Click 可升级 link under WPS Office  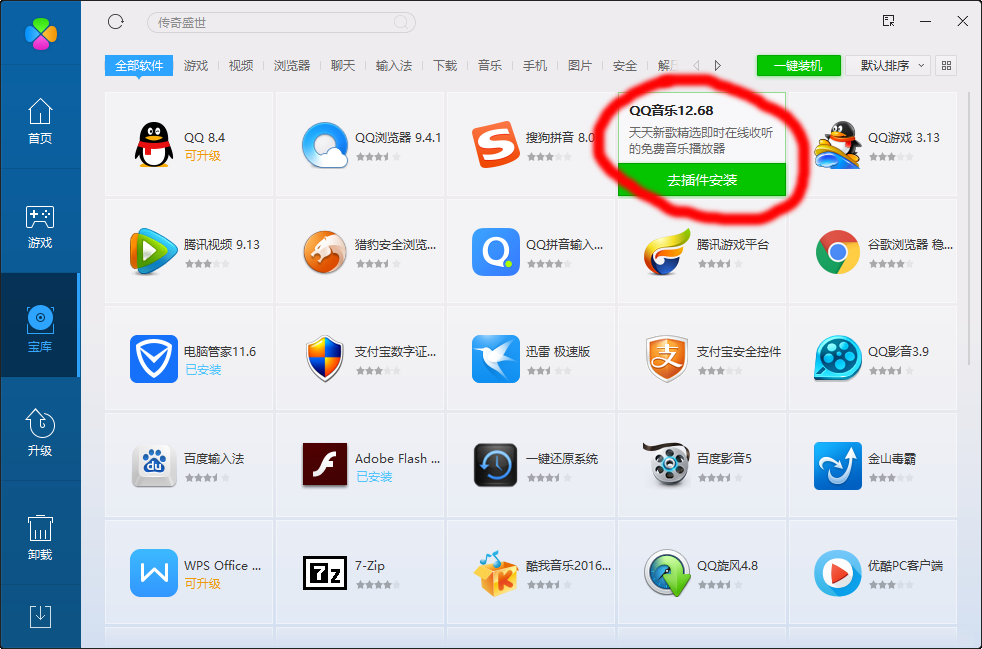tap(202, 583)
